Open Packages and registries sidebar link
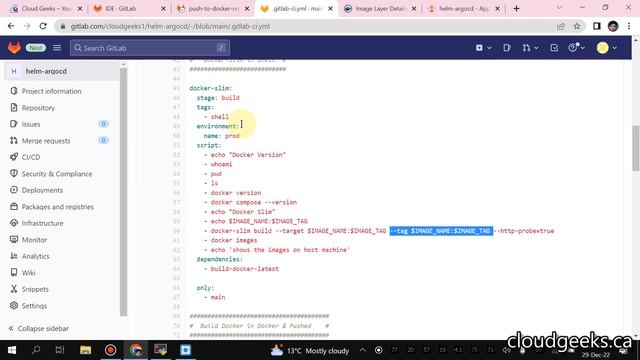This screenshot has width=640, height=360. 58,207
